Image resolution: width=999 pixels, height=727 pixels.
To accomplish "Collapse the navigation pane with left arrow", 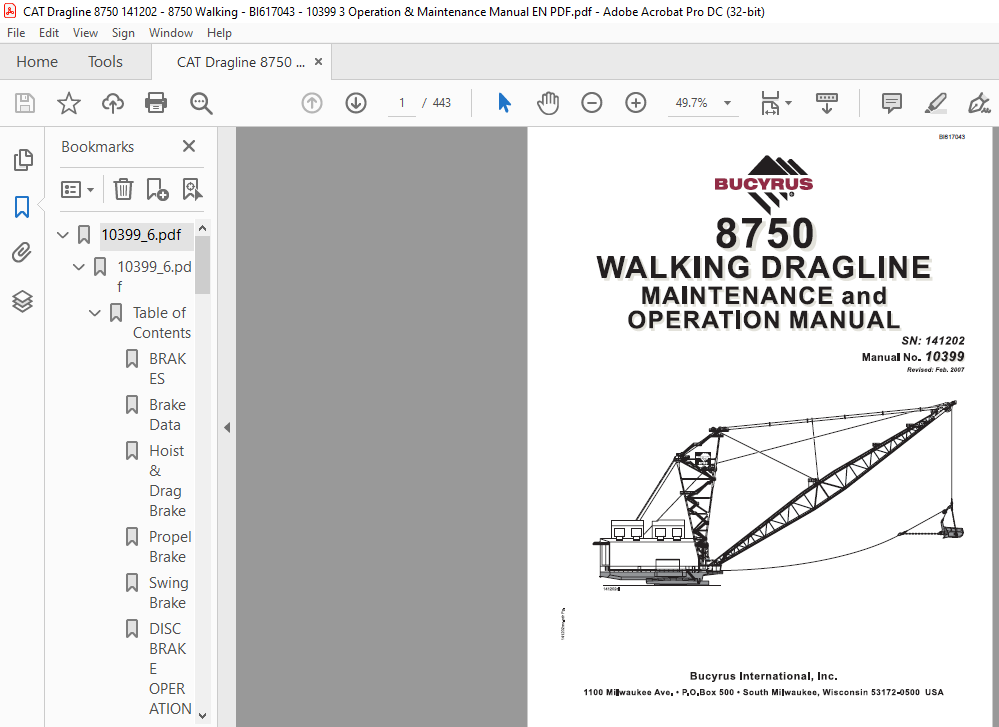I will [x=227, y=428].
